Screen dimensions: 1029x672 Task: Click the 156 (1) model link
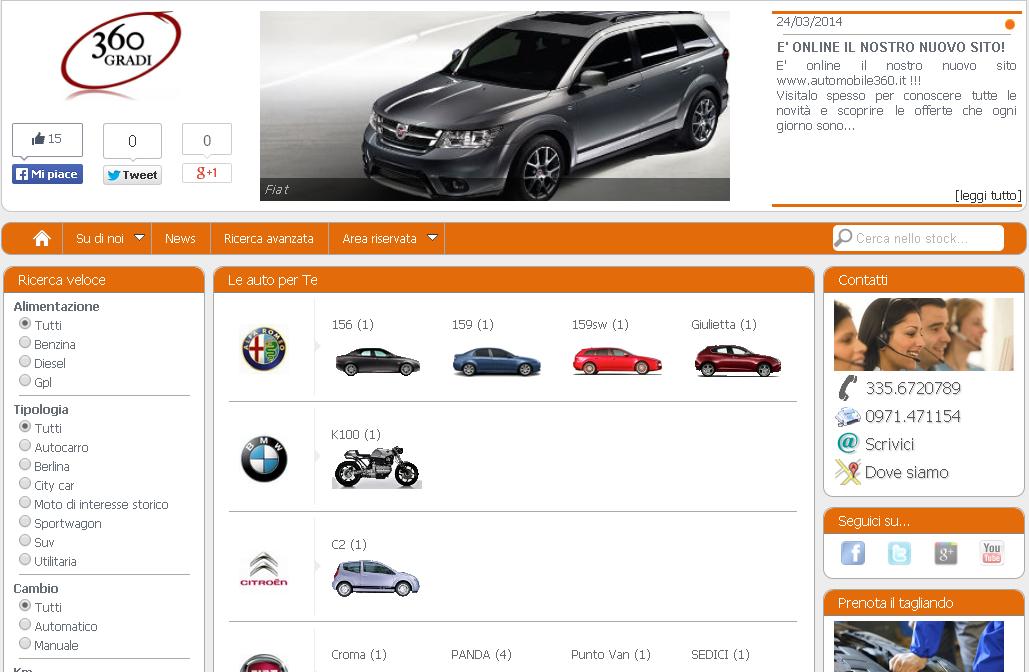352,324
